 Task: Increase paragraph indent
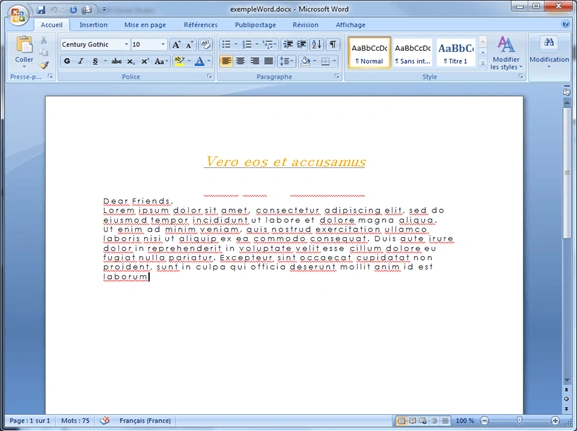pos(301,45)
